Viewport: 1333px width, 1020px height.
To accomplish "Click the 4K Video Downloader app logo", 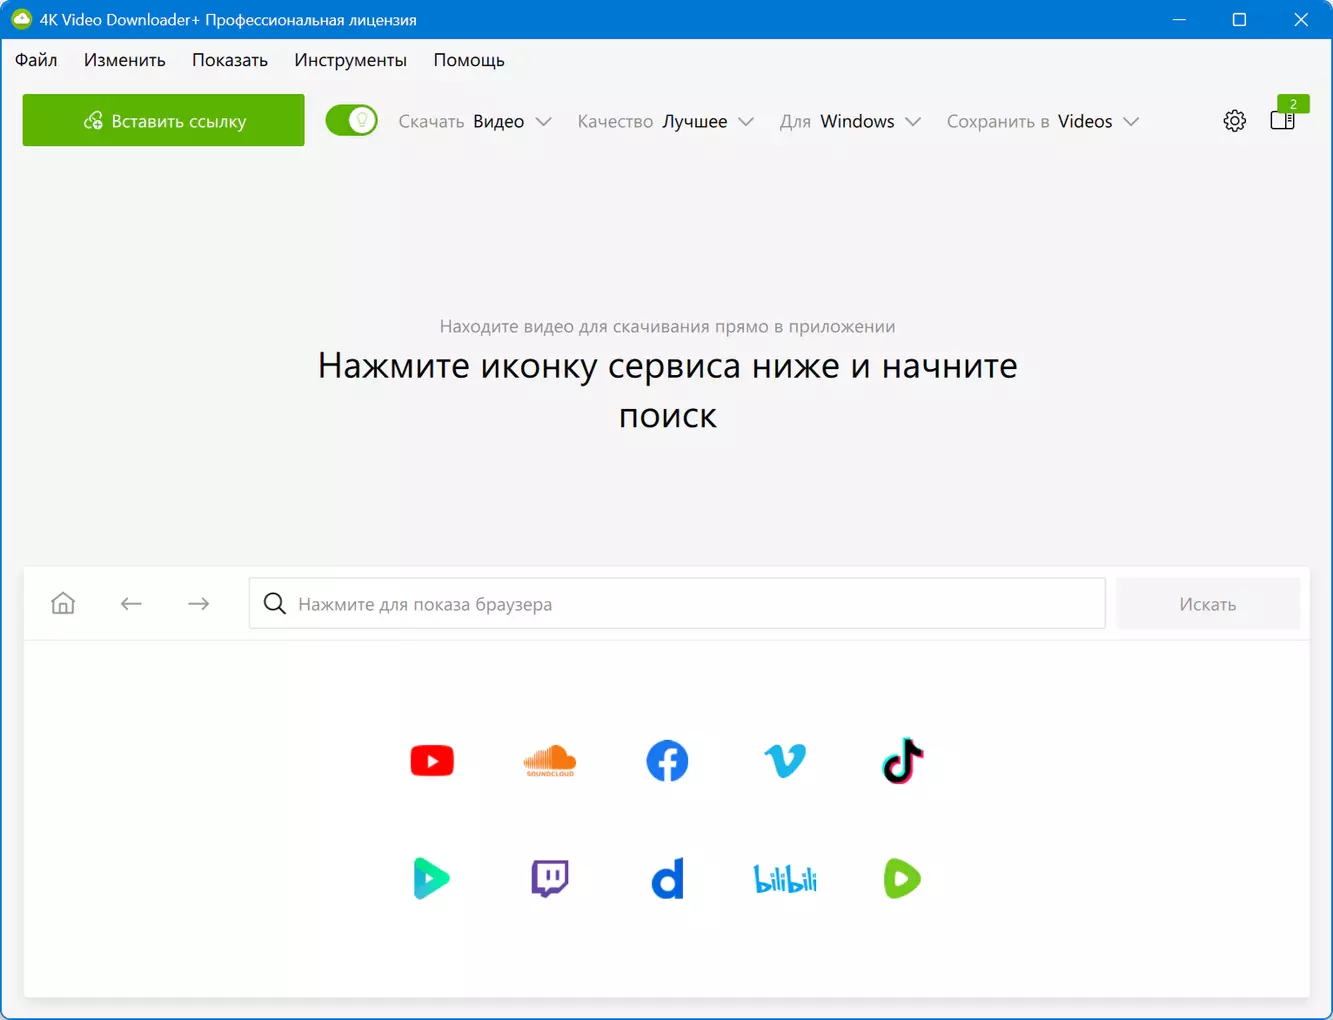I will [21, 19].
